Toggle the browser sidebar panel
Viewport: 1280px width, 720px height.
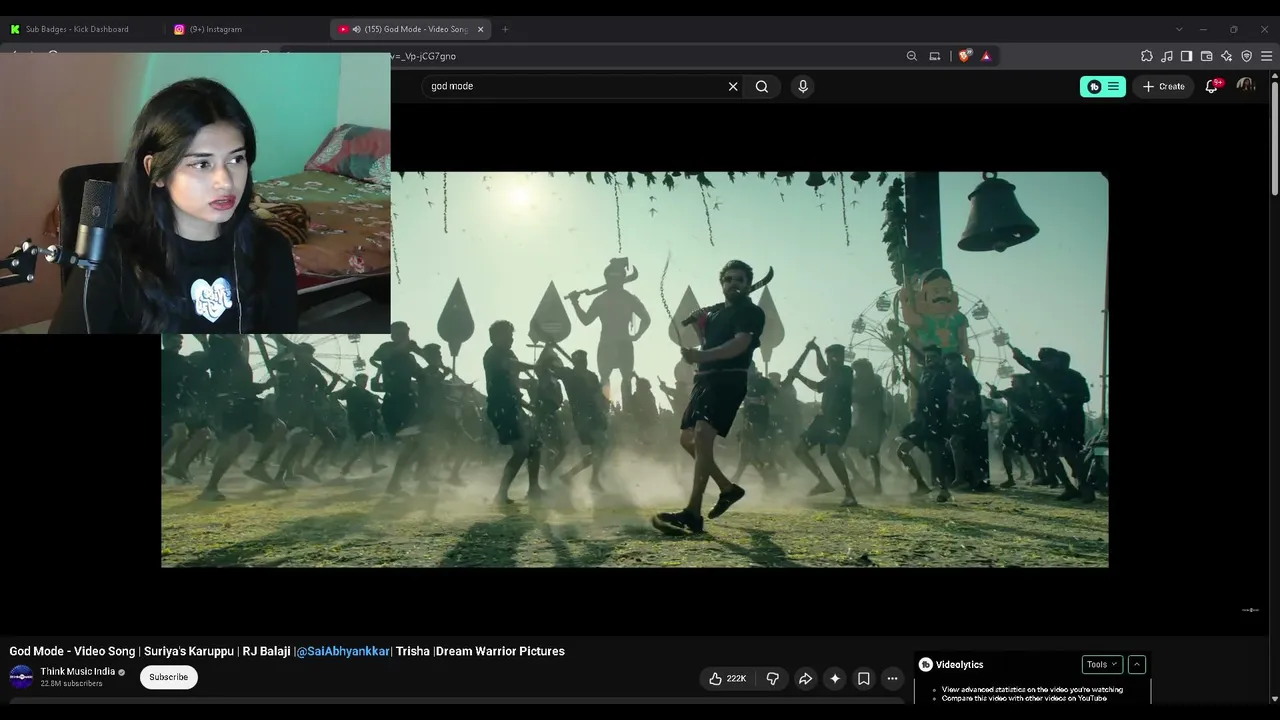coord(1186,56)
